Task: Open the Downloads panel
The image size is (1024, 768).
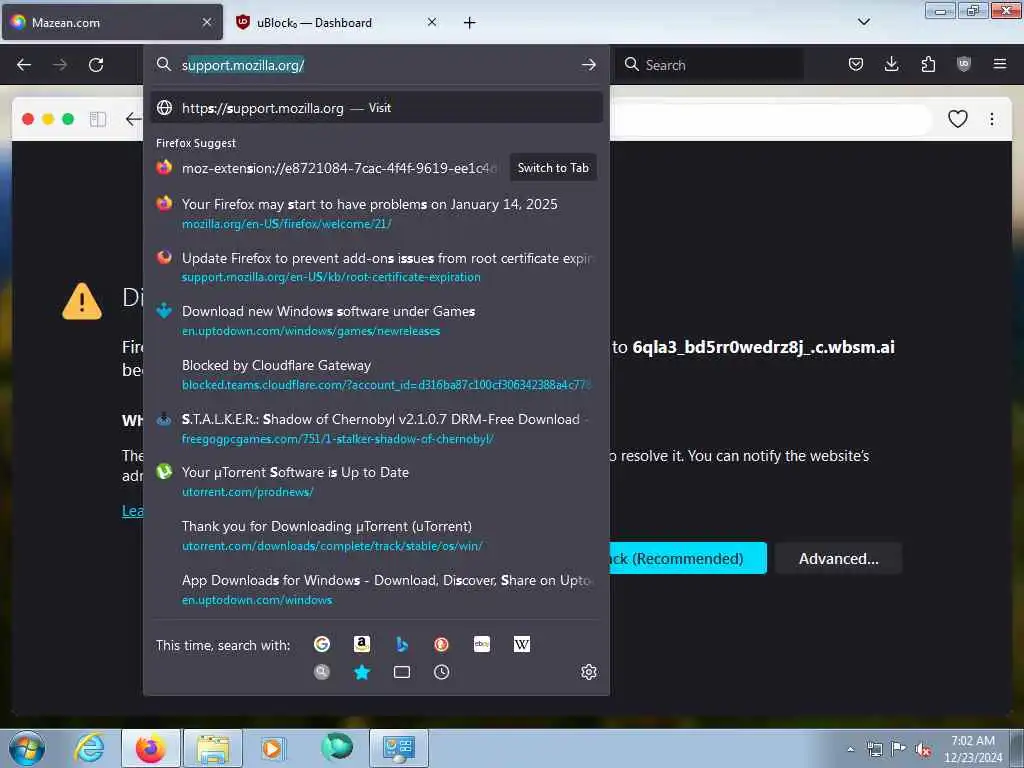Action: point(891,64)
